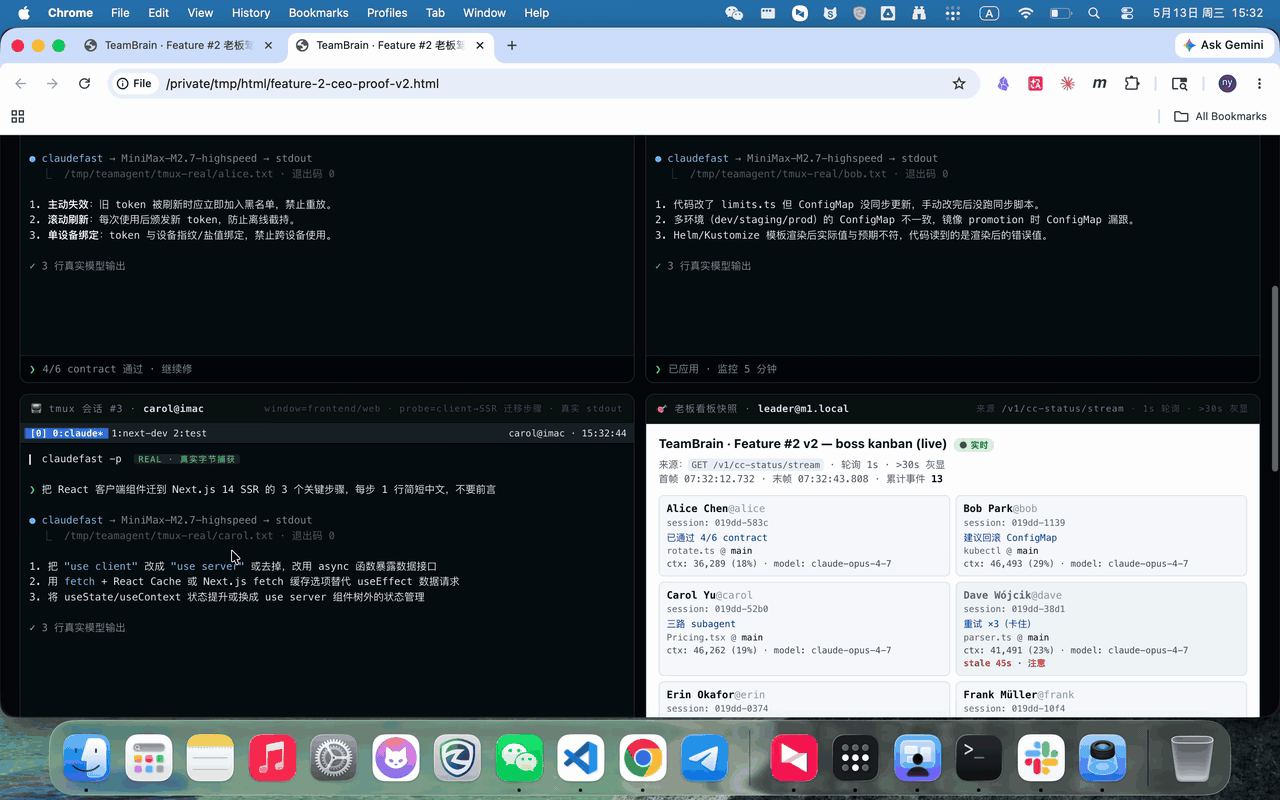Open System Settings from the Dock
The width and height of the screenshot is (1280, 800).
click(334, 757)
